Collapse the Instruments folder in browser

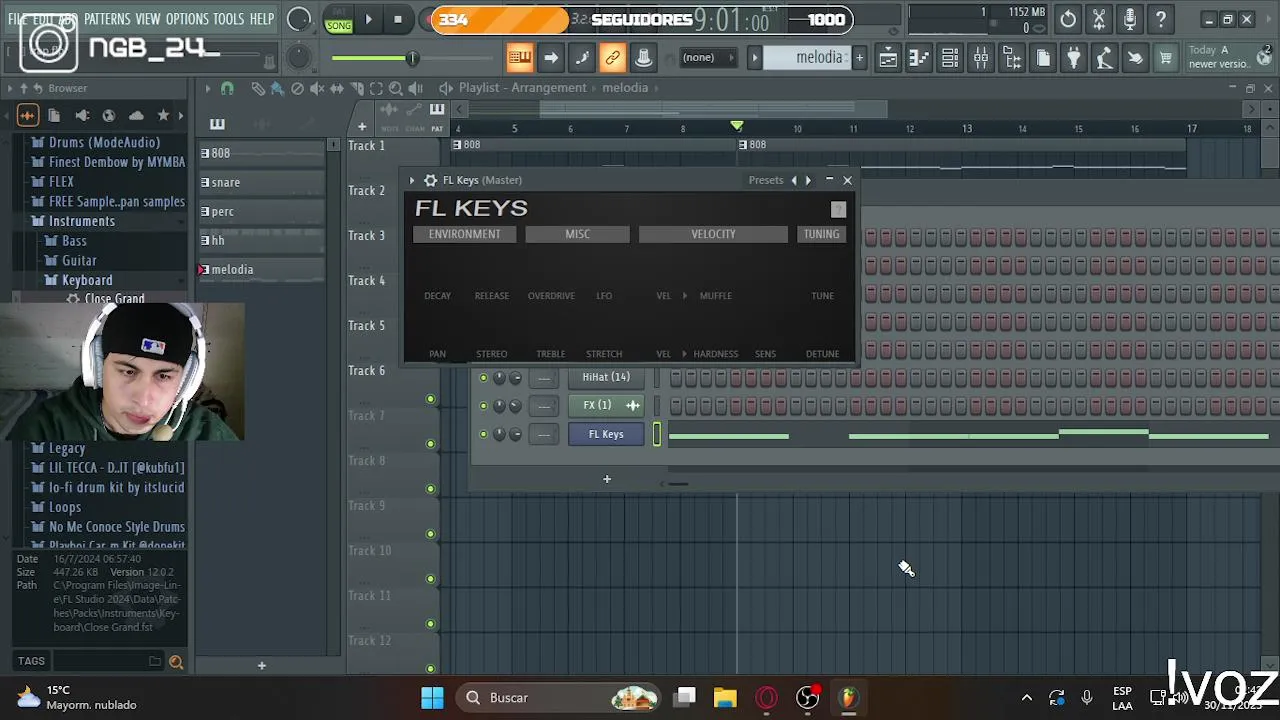[82, 221]
